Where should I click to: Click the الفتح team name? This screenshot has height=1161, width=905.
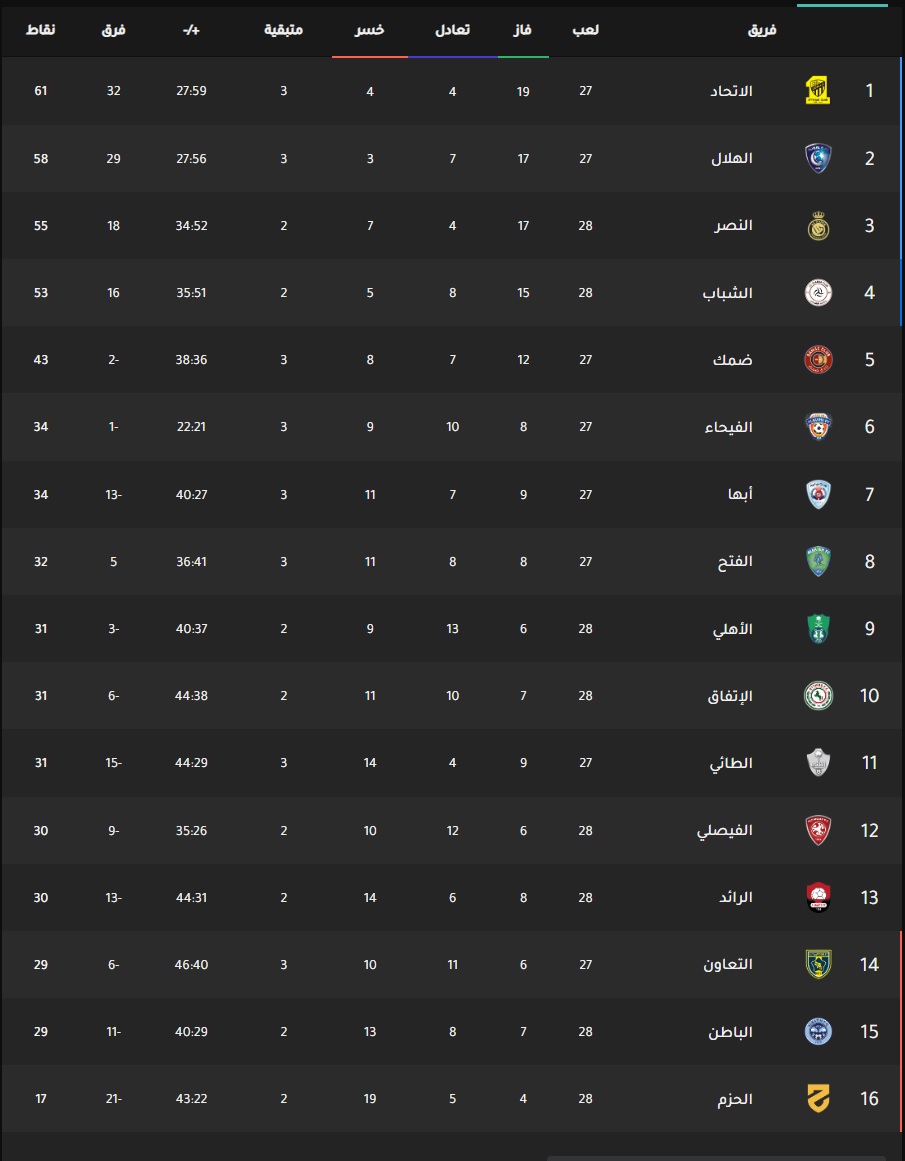(x=735, y=561)
